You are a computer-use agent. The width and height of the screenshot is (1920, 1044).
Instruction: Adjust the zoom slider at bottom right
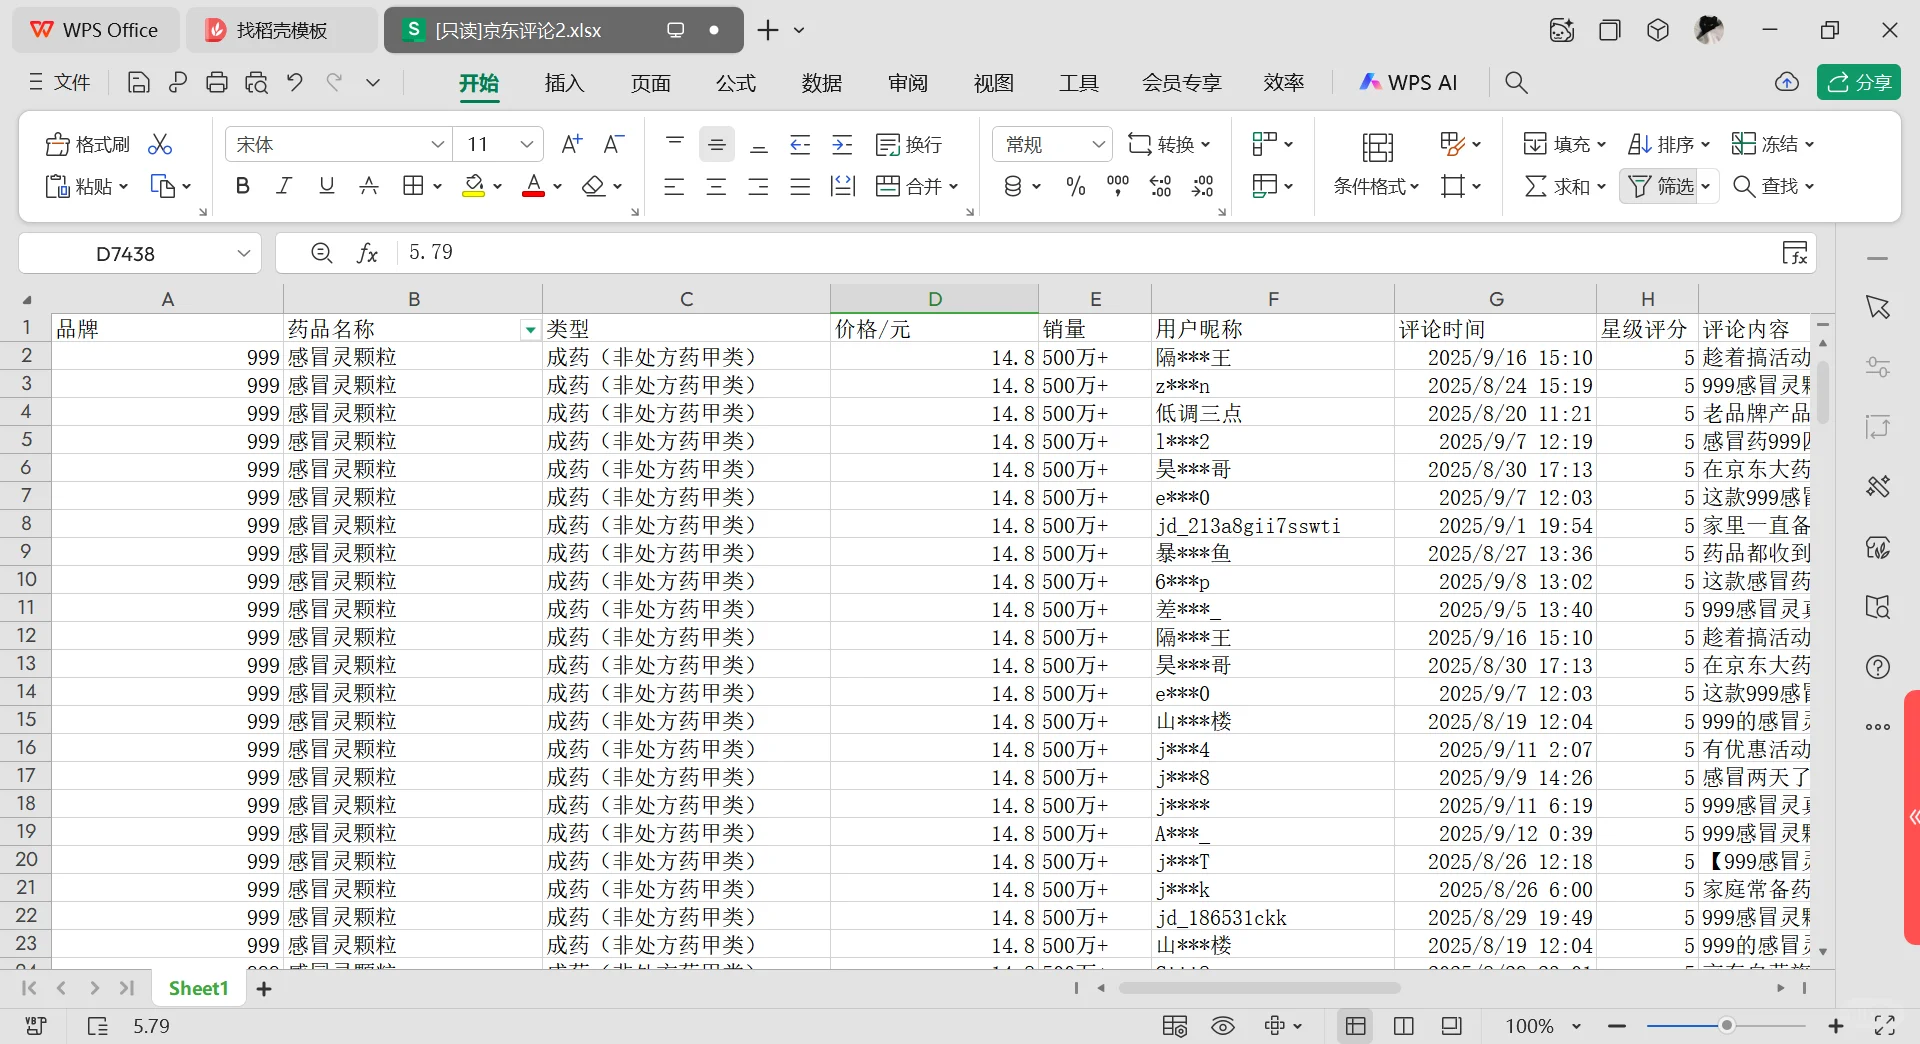pyautogui.click(x=1727, y=1026)
